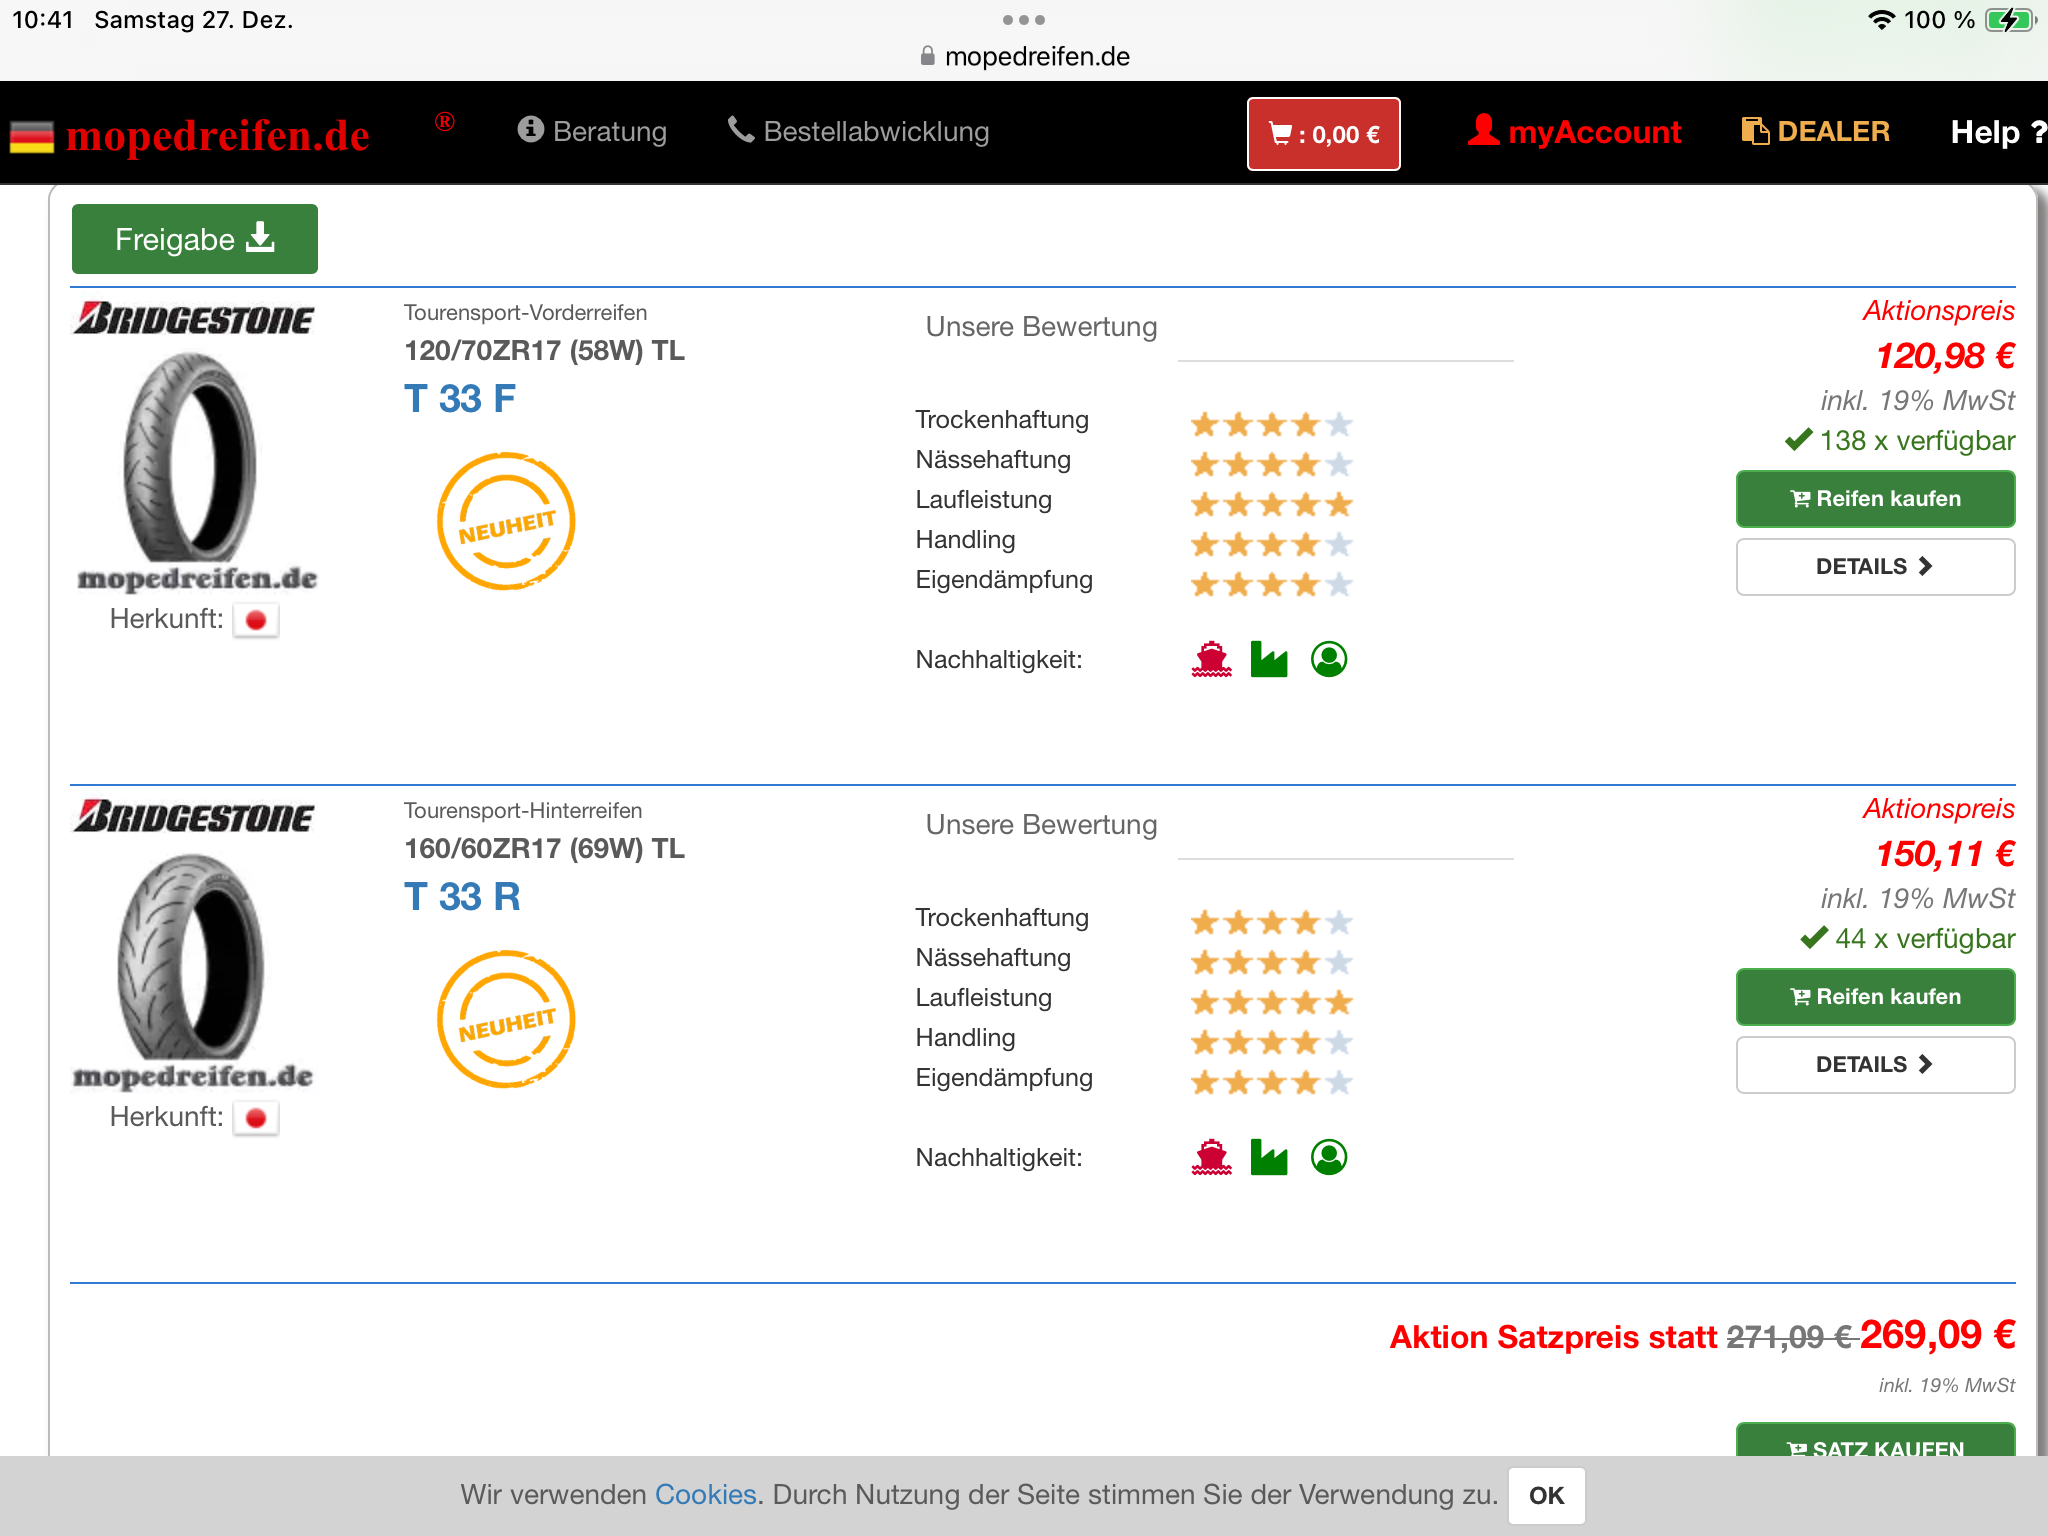This screenshot has height=1536, width=2048.
Task: Buy the T 33 F front tire
Action: tap(1874, 499)
